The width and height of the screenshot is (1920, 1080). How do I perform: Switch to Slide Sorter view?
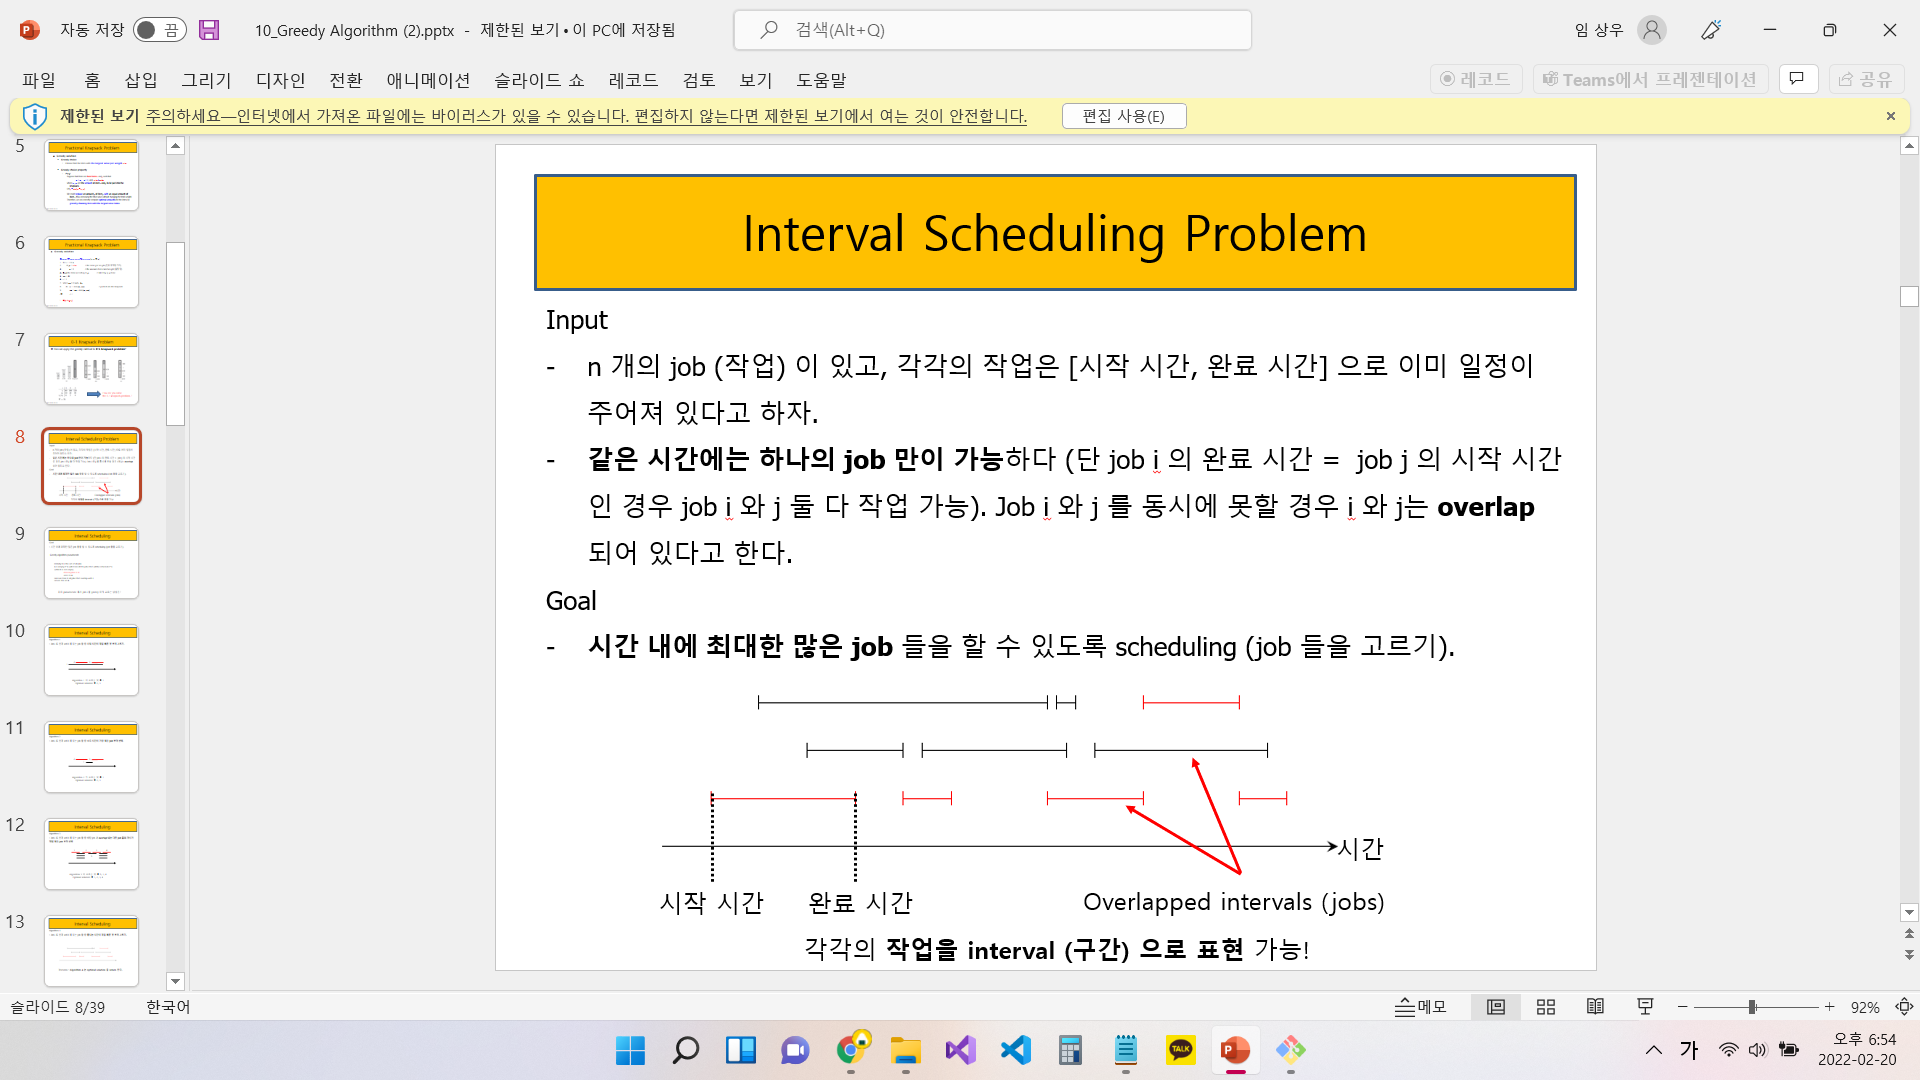pos(1546,1007)
